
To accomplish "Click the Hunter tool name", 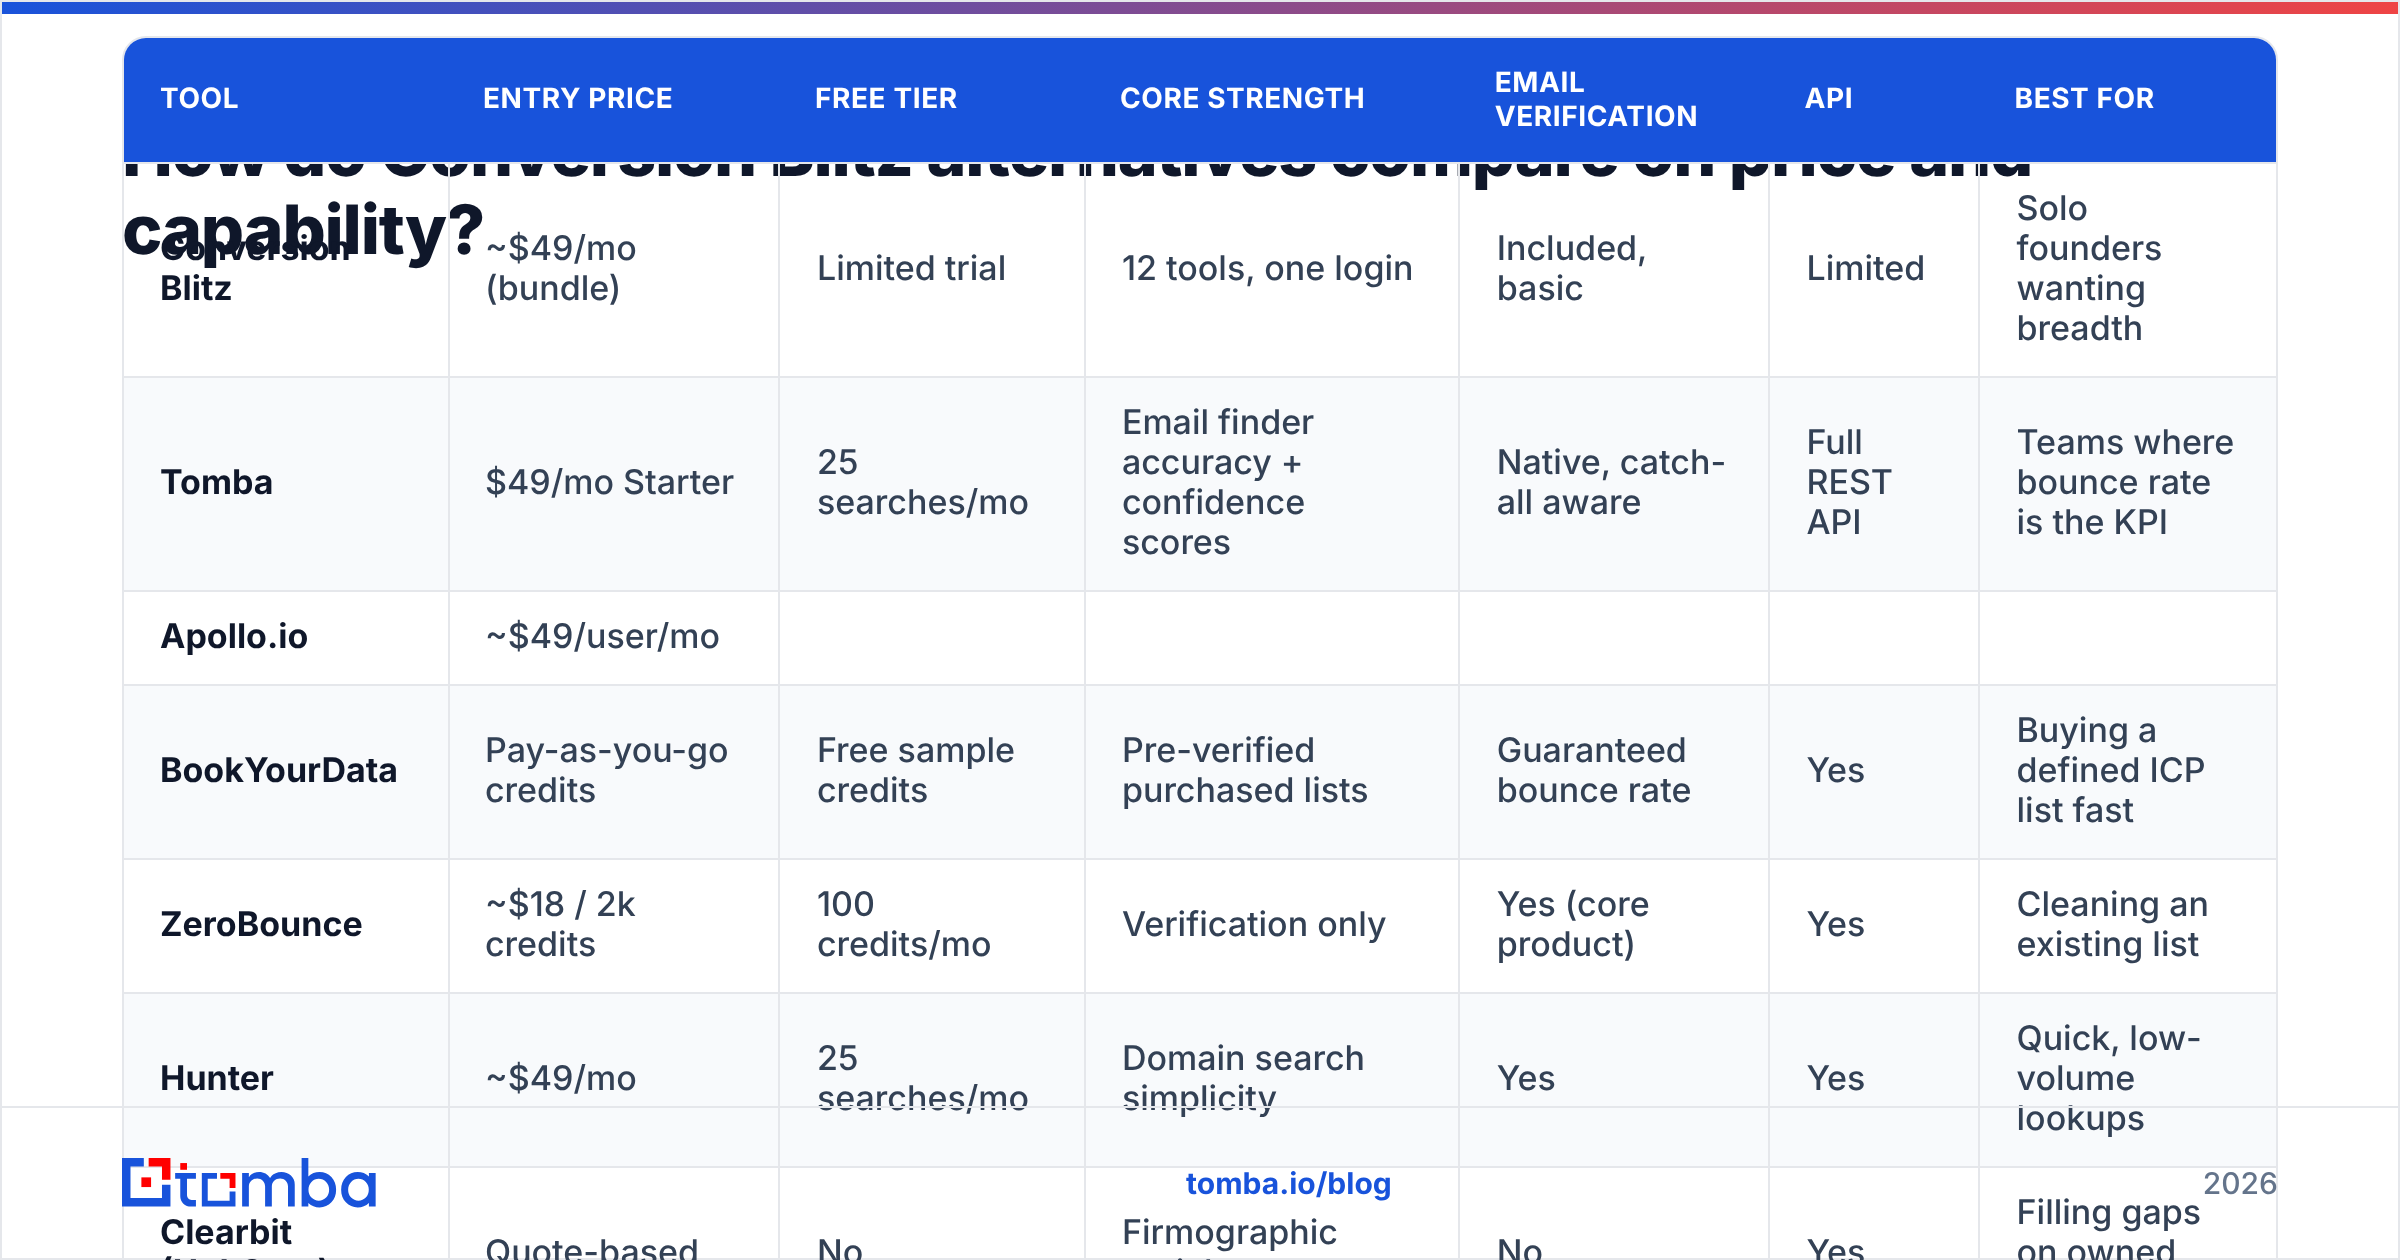I will (217, 1078).
